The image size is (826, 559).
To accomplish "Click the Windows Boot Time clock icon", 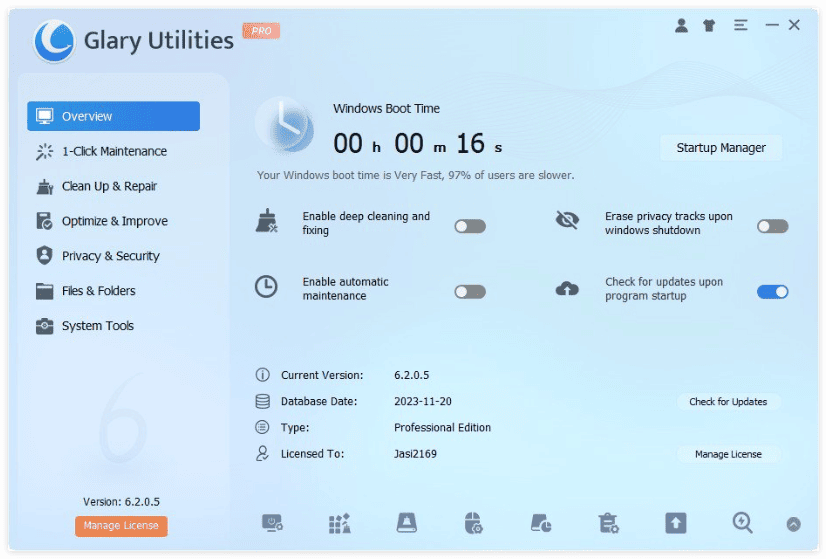I will pos(285,125).
